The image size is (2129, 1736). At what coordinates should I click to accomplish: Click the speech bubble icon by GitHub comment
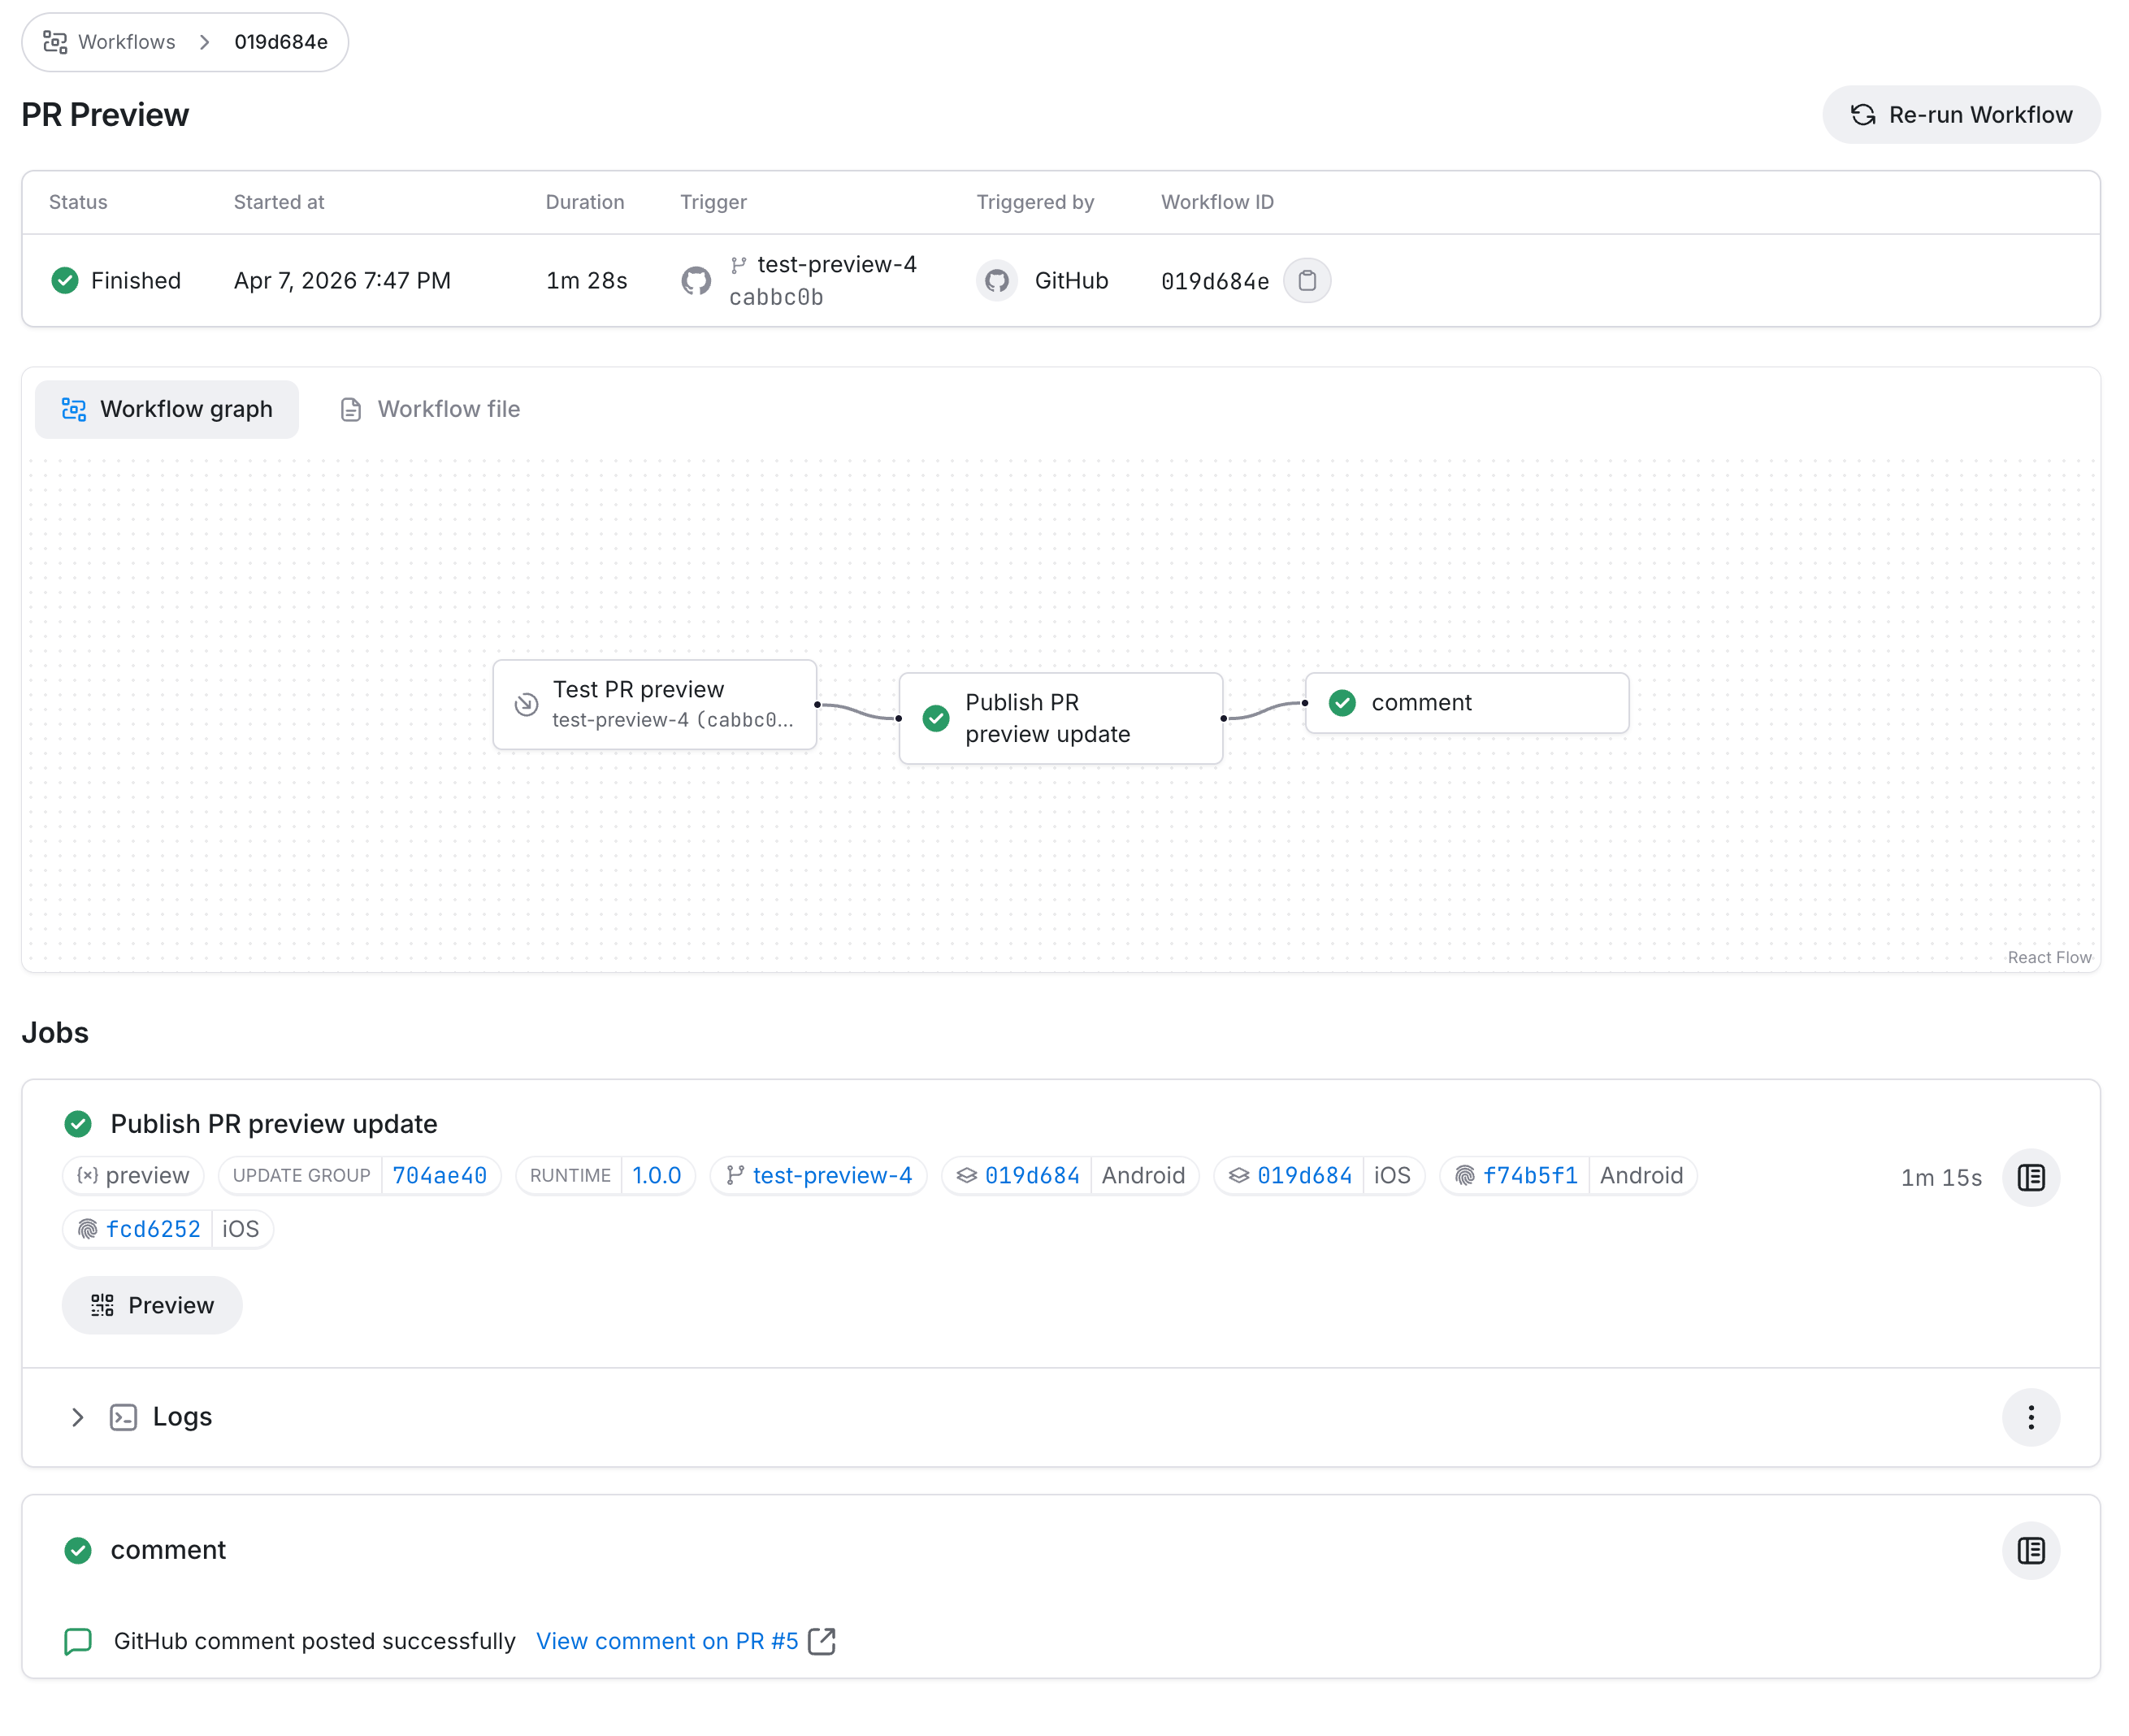78,1642
